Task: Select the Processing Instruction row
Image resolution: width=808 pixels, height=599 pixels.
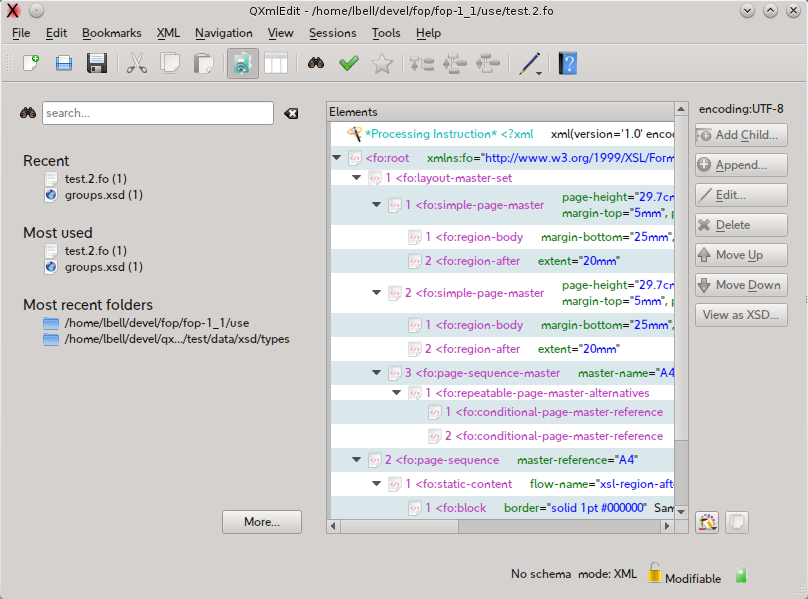Action: [x=502, y=134]
